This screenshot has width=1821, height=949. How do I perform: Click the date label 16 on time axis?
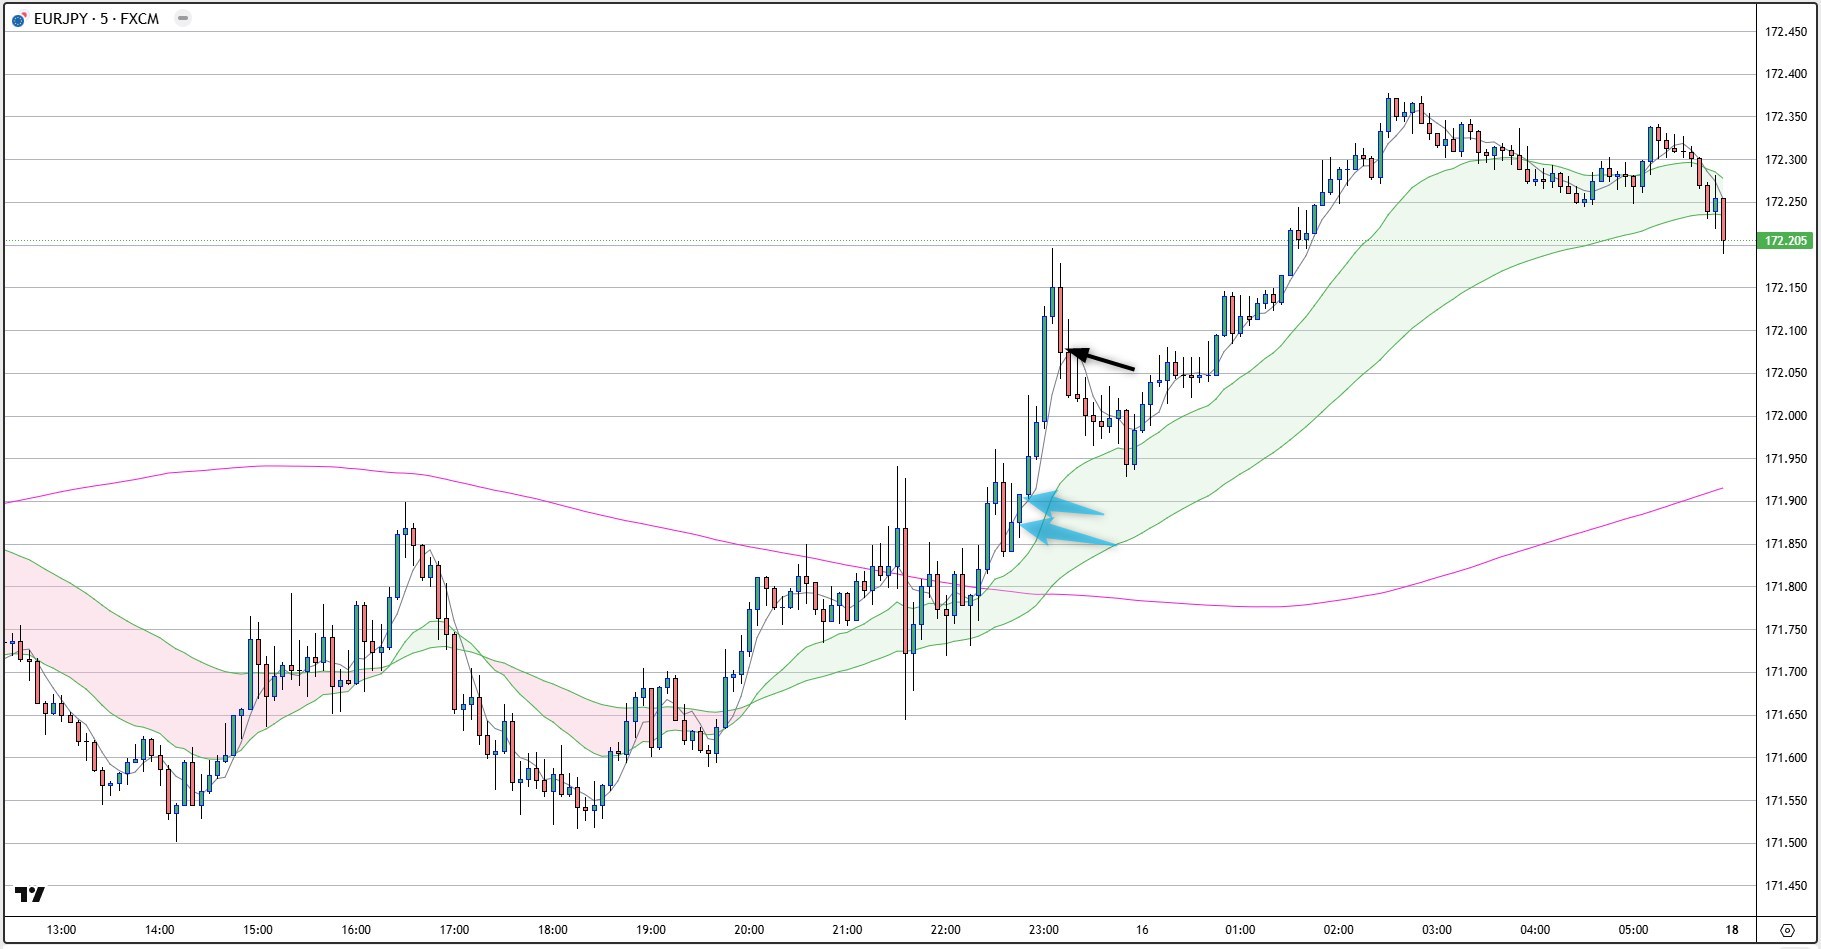click(1142, 930)
